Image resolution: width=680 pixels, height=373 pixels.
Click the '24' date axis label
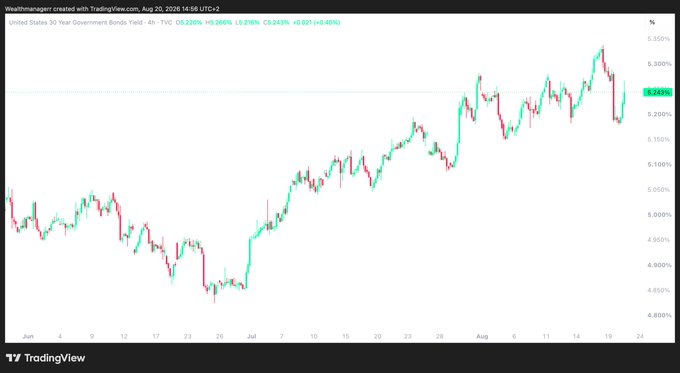[640, 336]
